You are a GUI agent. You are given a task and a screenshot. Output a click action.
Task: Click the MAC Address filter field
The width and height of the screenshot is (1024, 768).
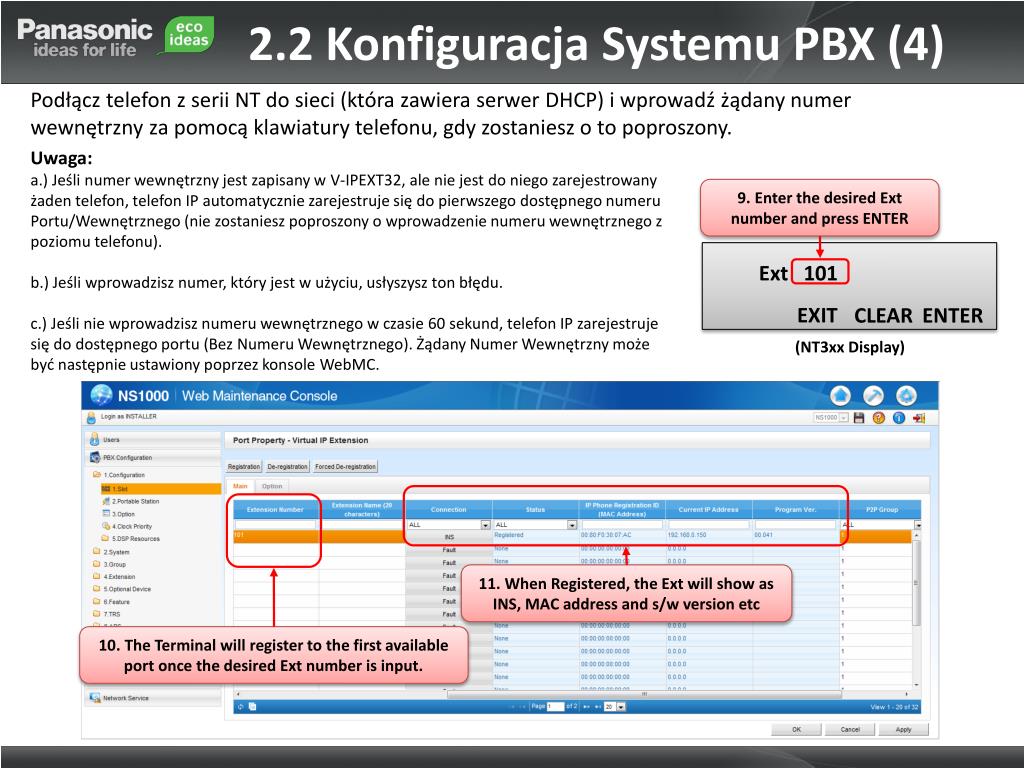click(x=622, y=524)
